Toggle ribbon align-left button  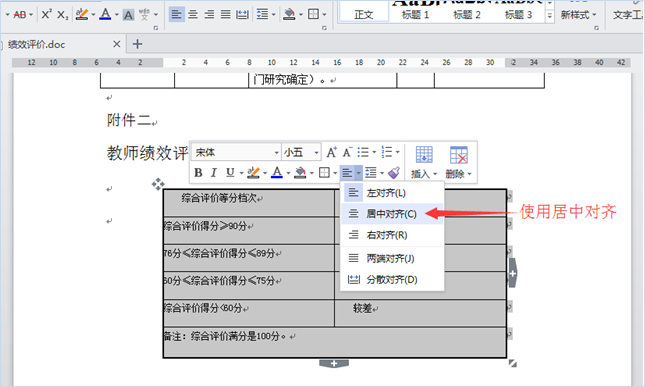pyautogui.click(x=176, y=15)
